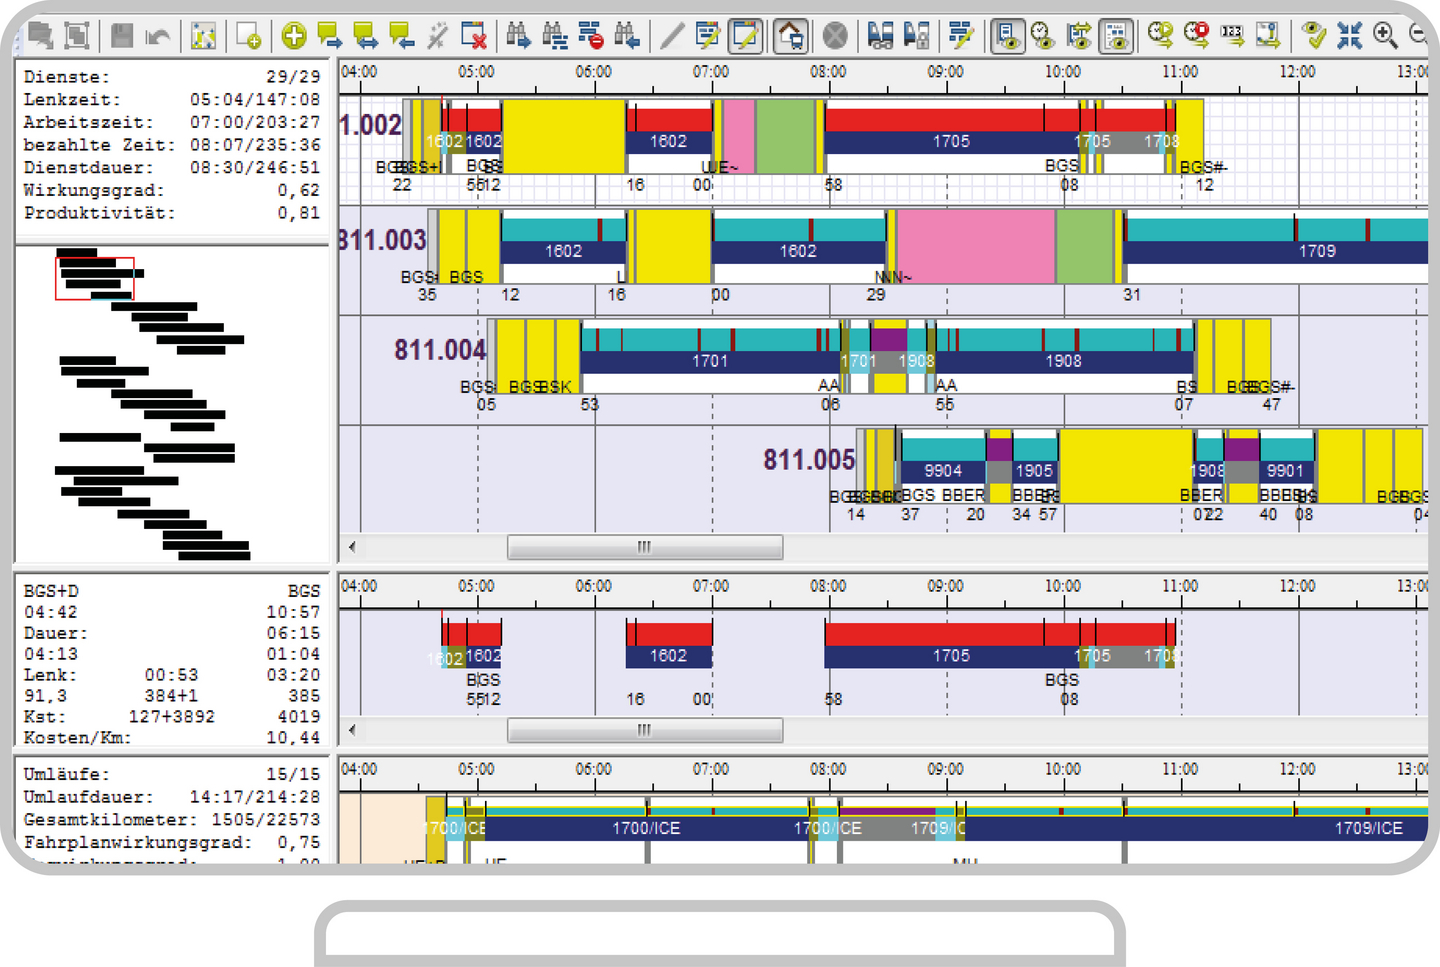Click the clock with red stop icon
This screenshot has height=967, width=1440.
[x=1196, y=37]
